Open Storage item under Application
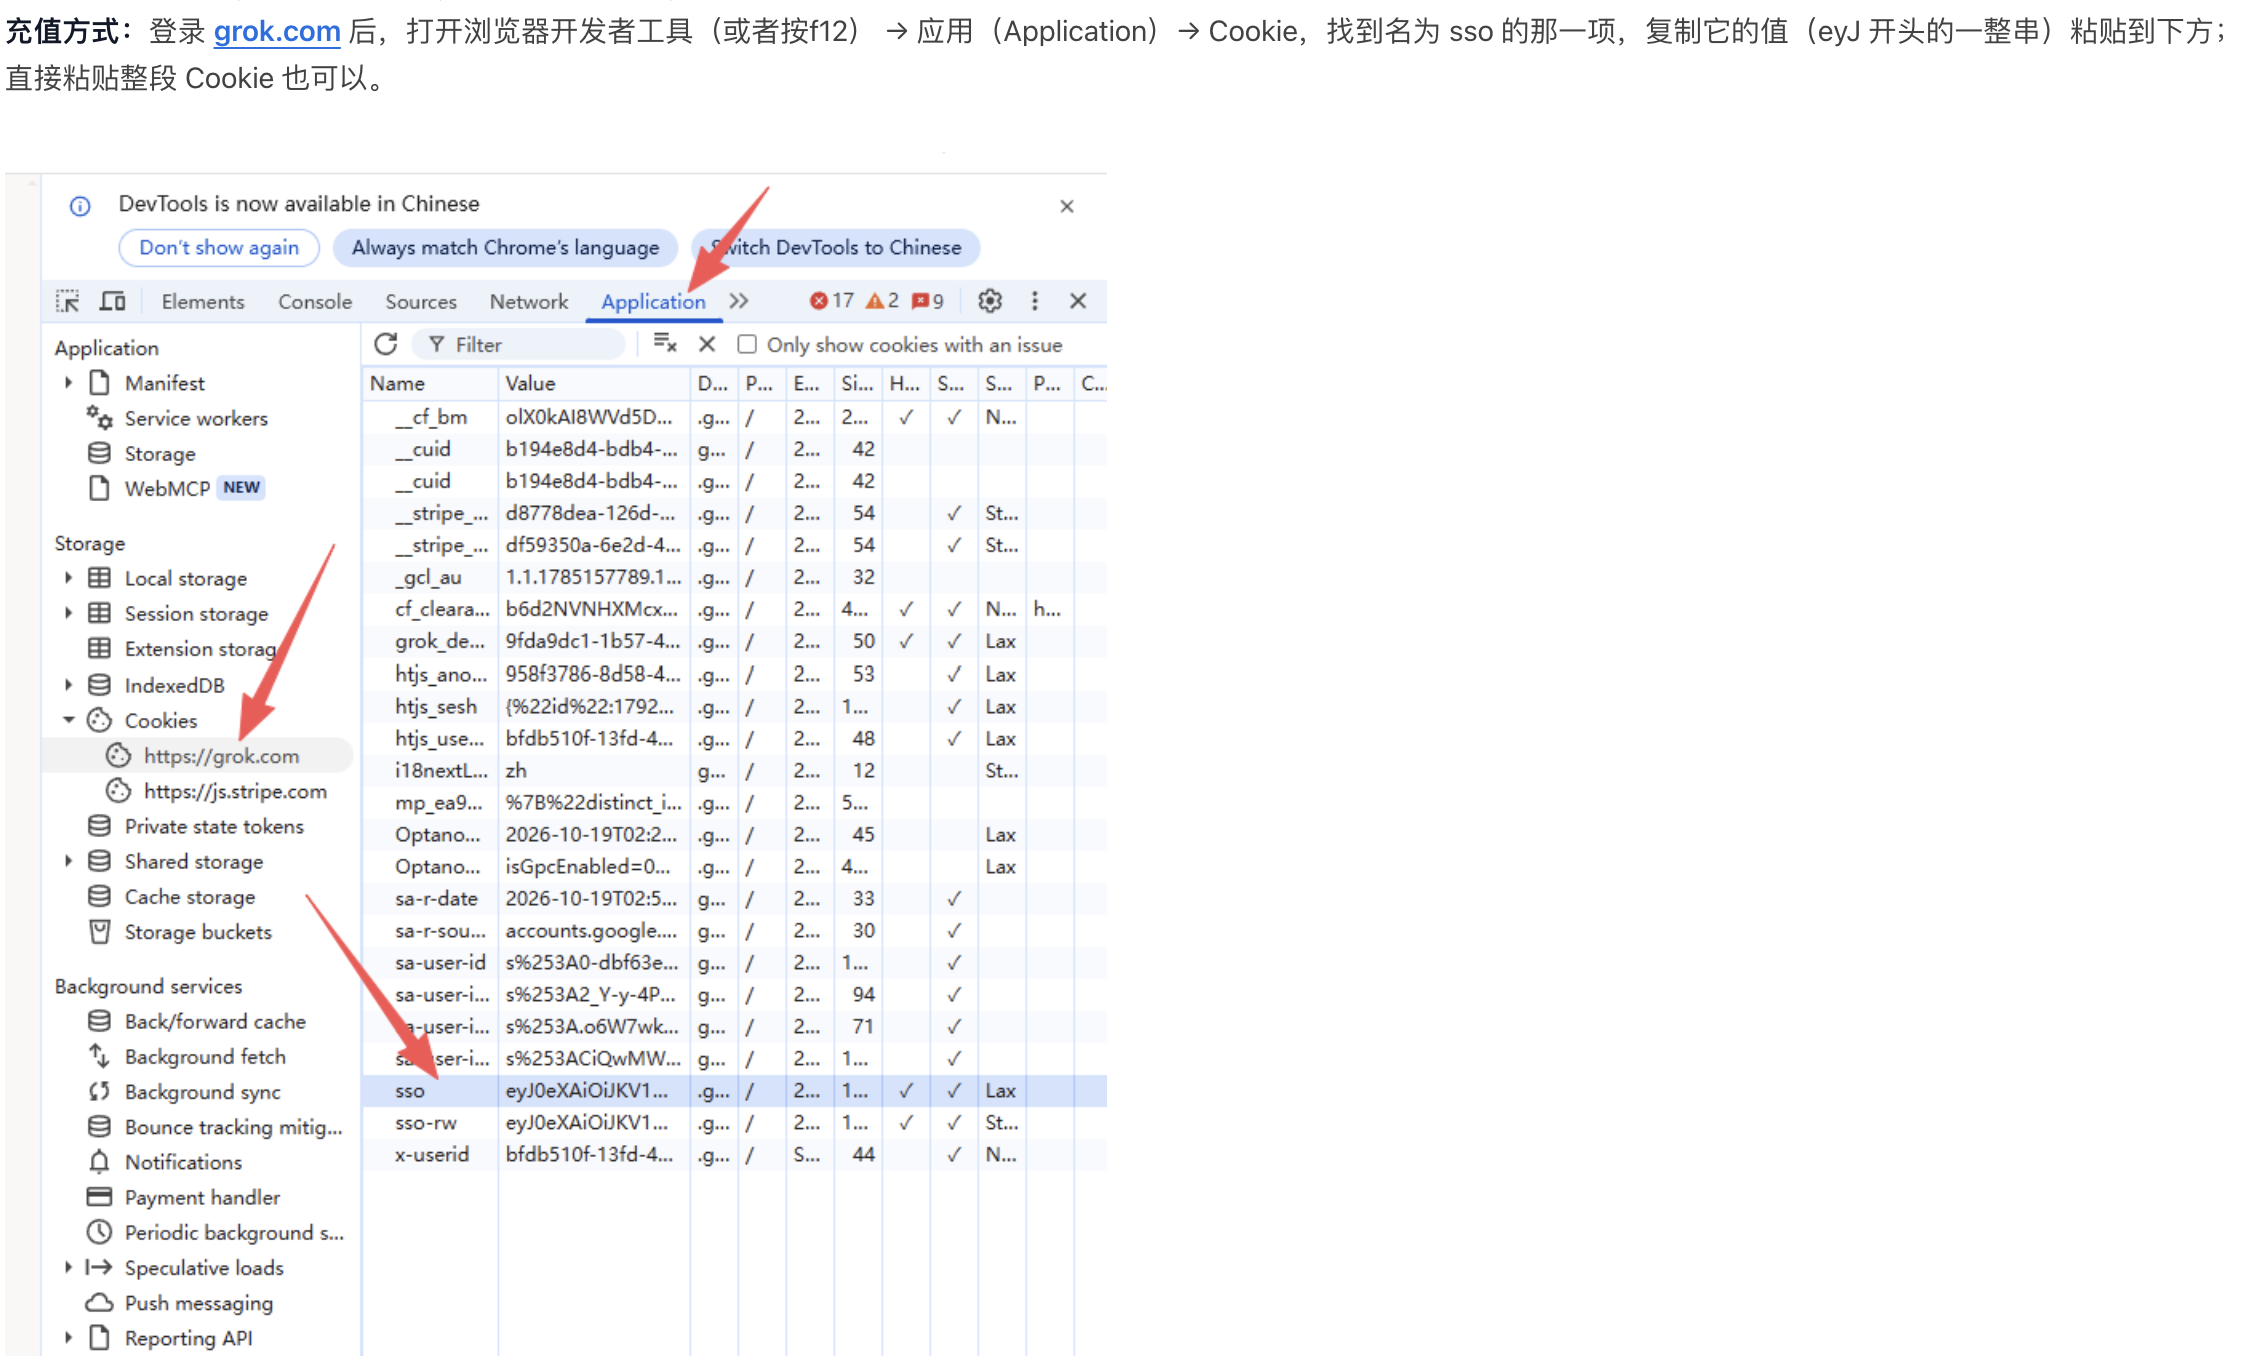Viewport: 2268px width, 1356px height. tap(159, 453)
